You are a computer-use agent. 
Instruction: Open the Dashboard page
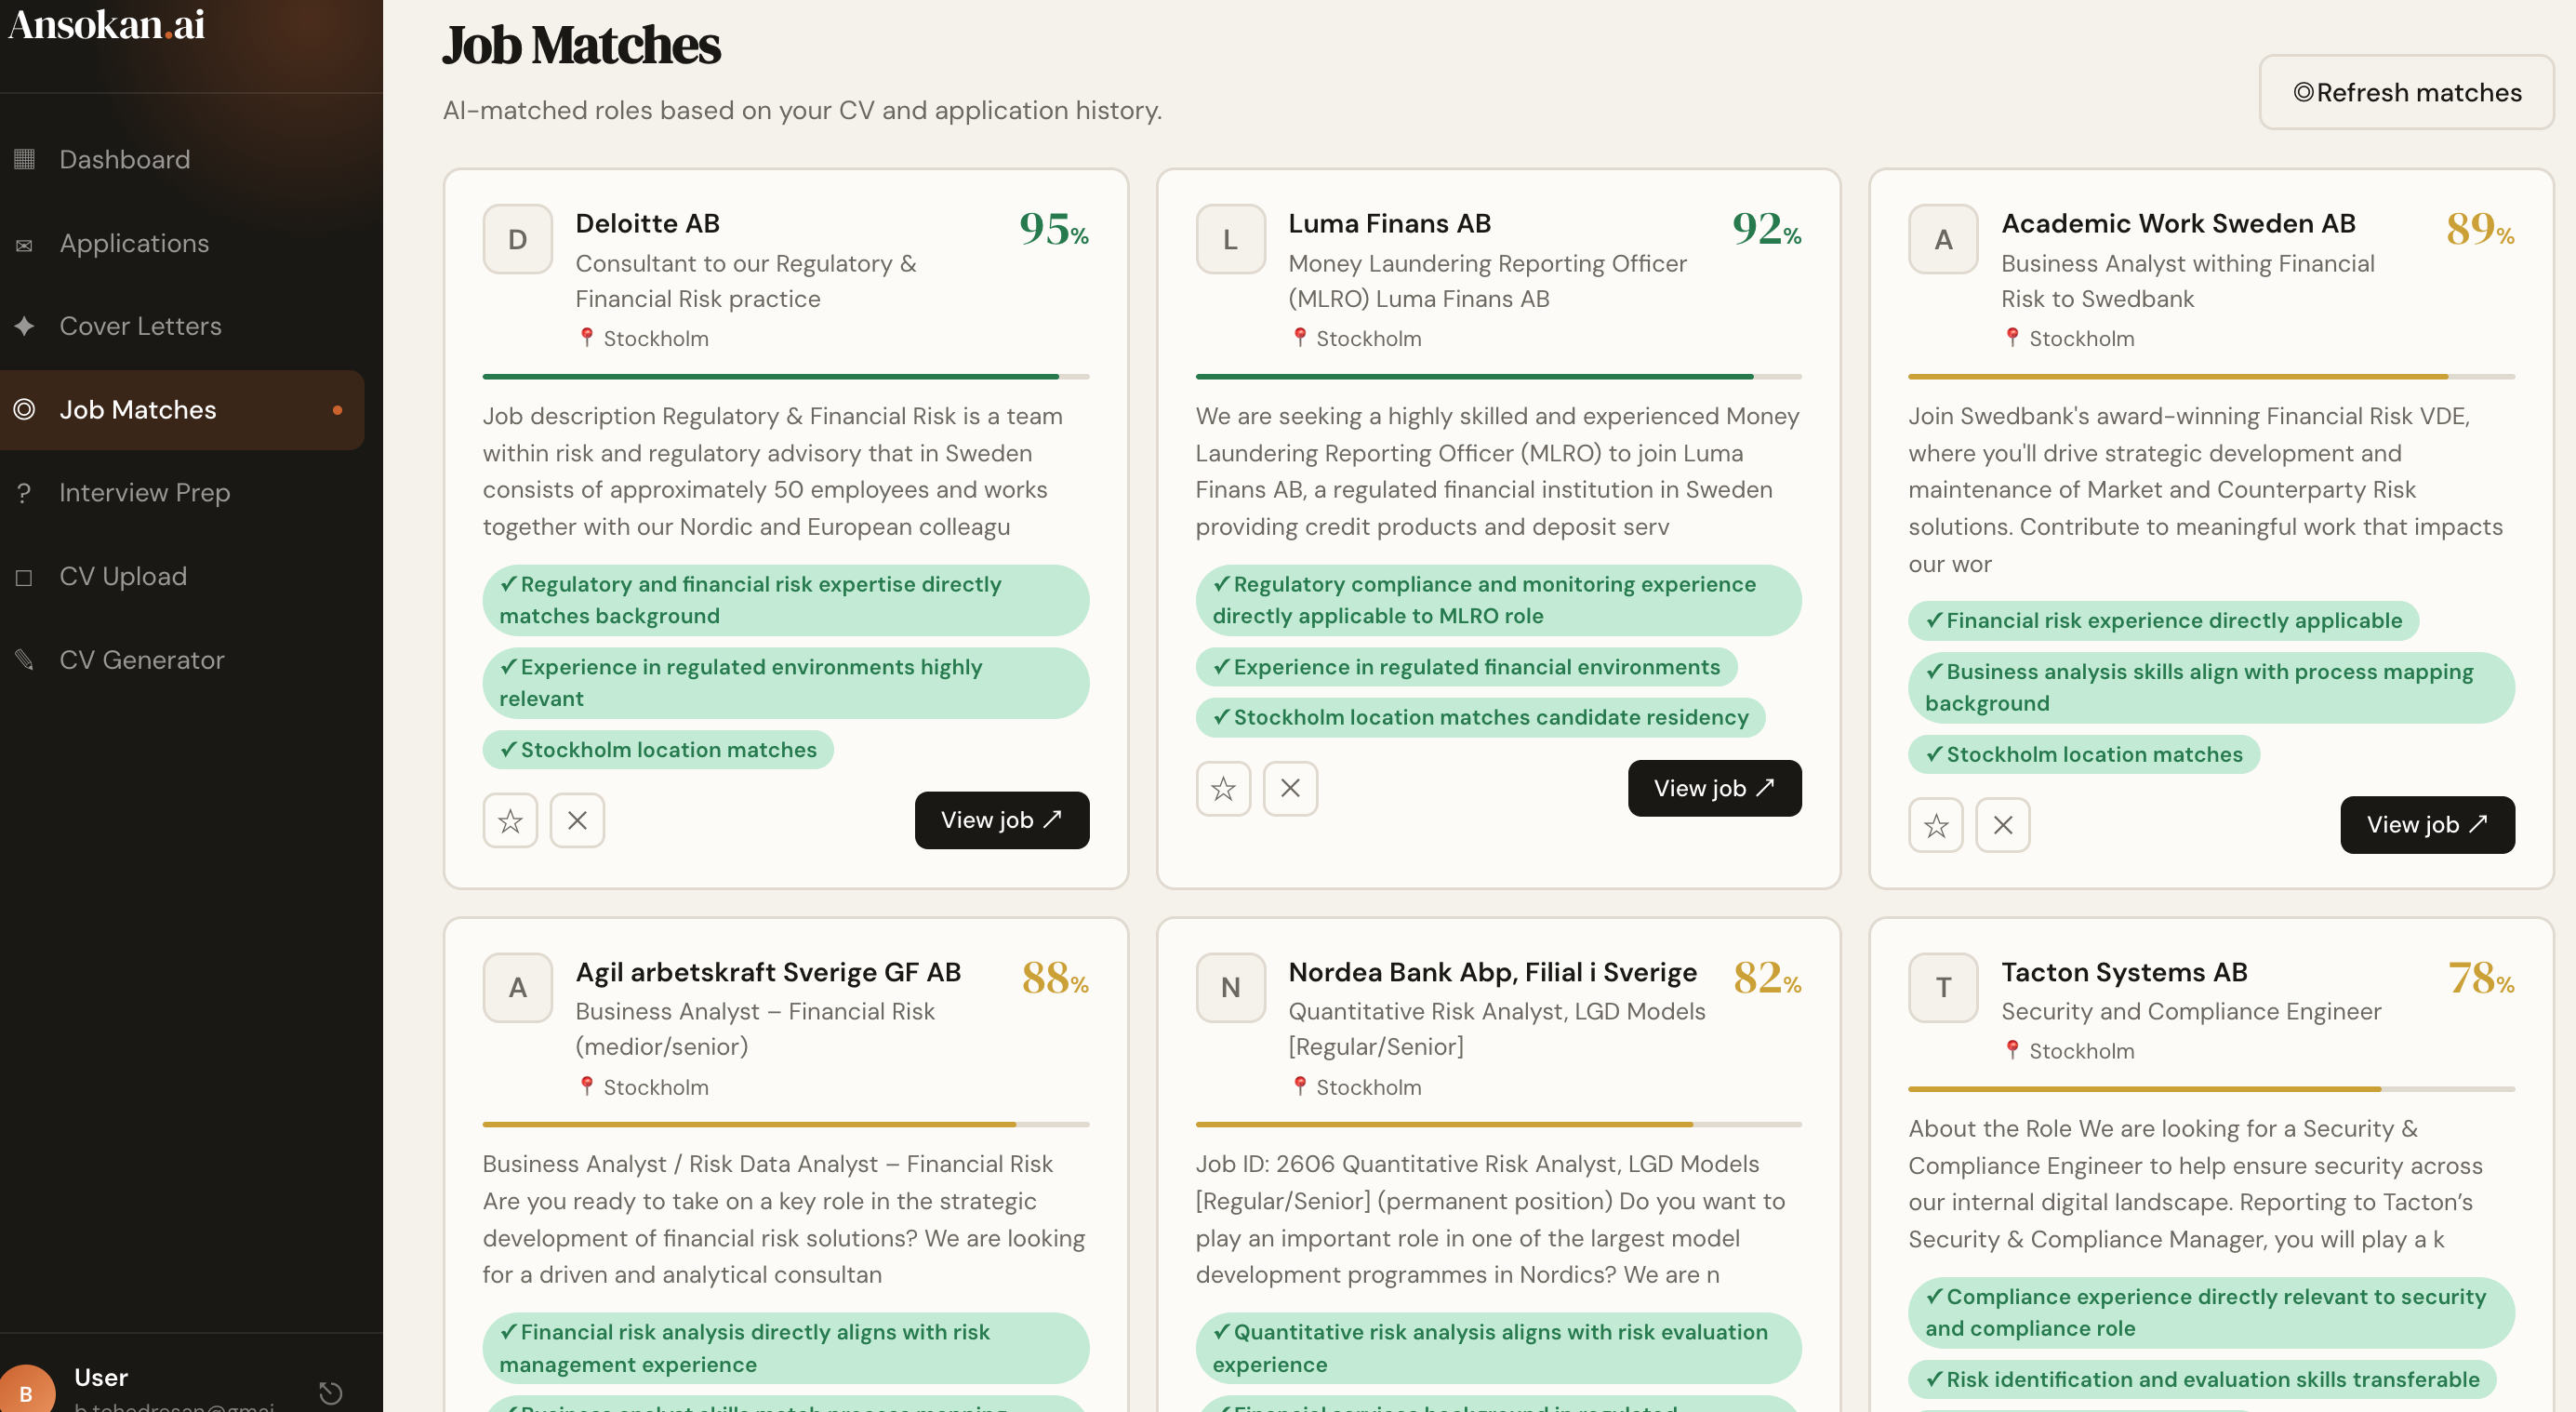point(124,159)
